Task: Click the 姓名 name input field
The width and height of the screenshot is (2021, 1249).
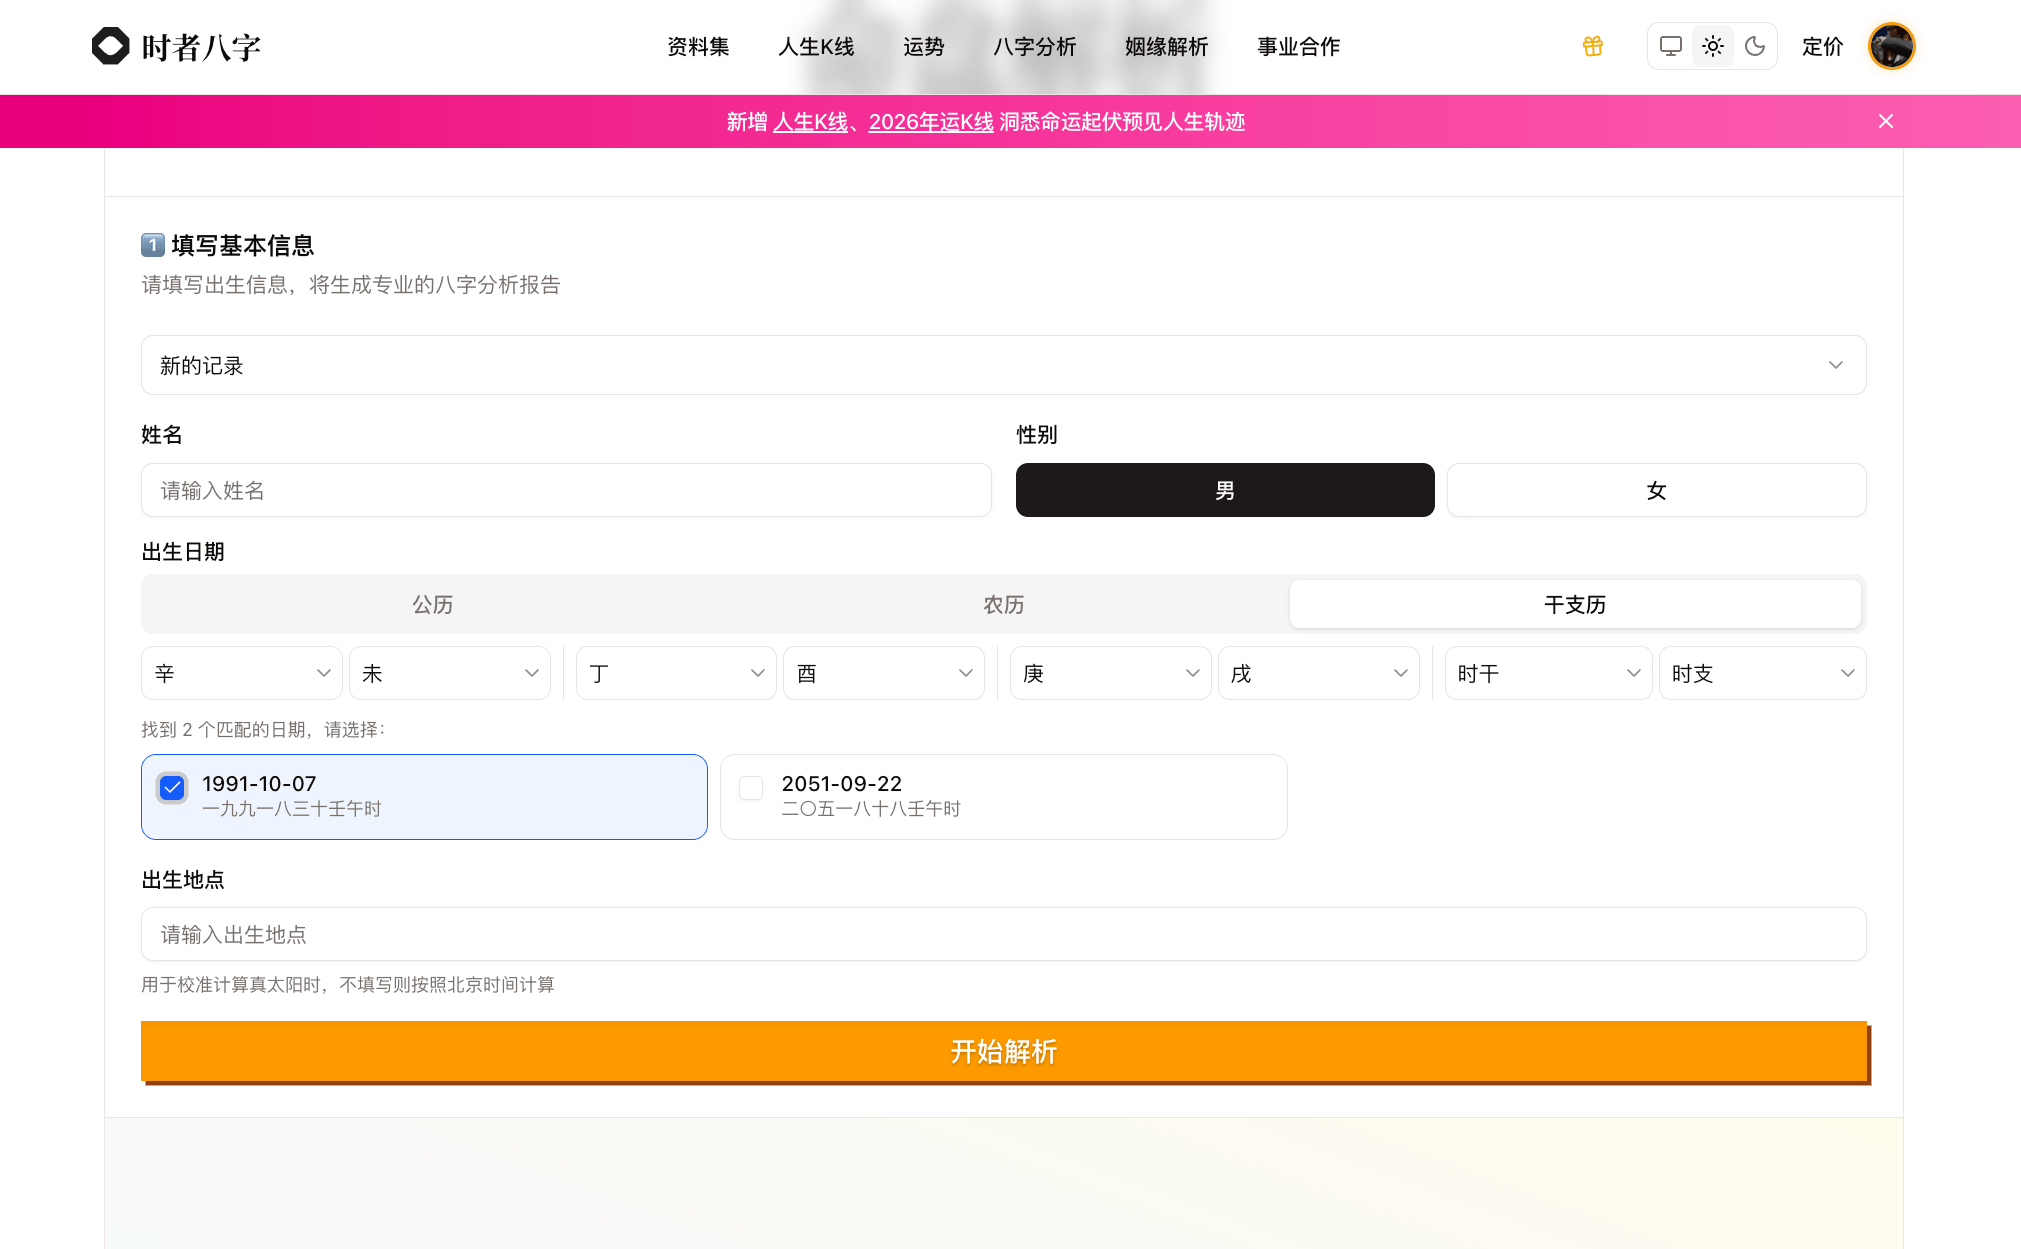Action: 566,490
